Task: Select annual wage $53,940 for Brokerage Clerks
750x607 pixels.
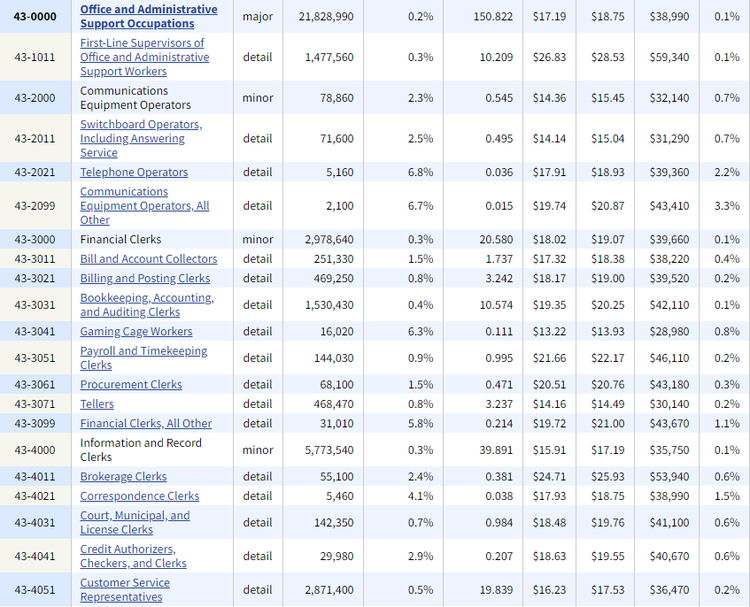Action: pos(669,477)
